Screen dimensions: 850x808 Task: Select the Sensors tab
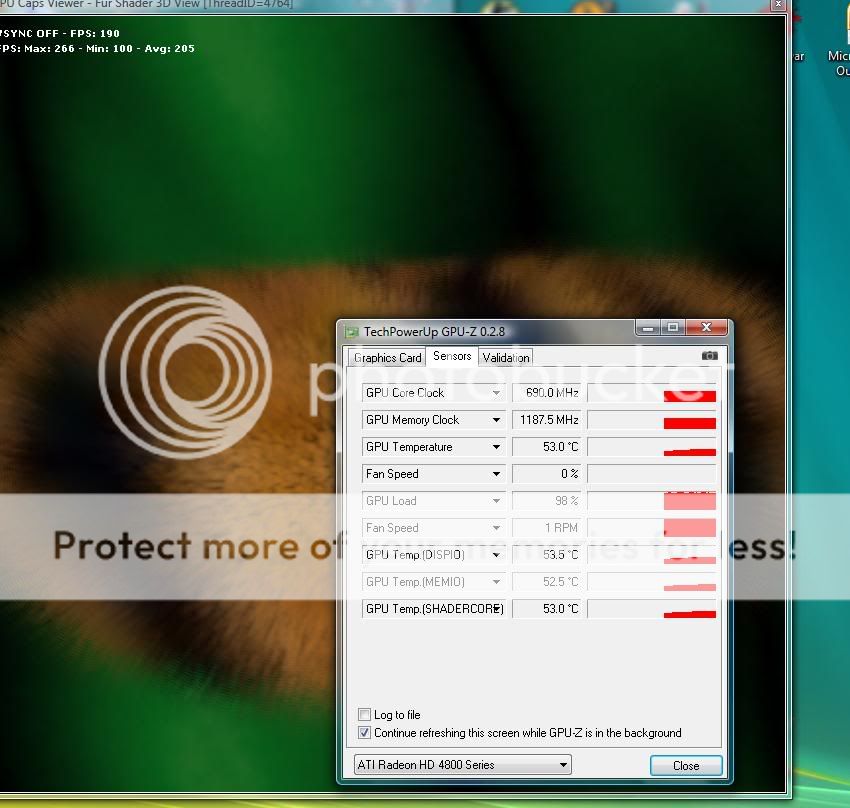click(452, 356)
